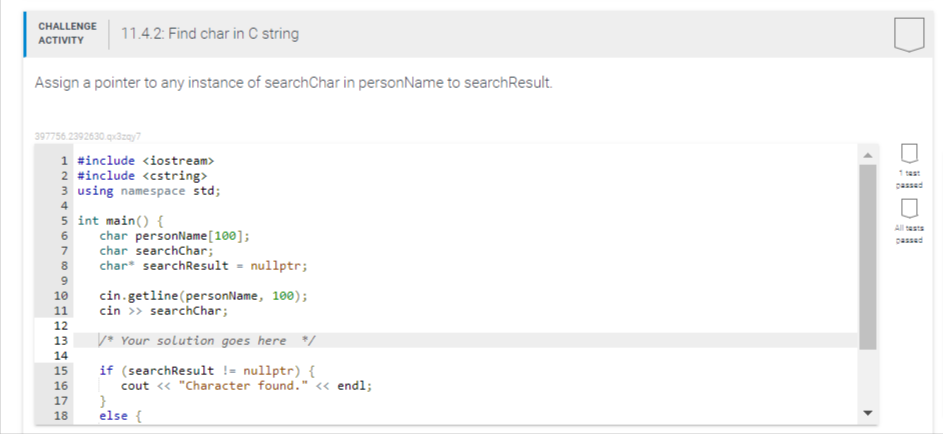Click the #include <iostream> code line
This screenshot has height=434, width=943.
coord(146,160)
